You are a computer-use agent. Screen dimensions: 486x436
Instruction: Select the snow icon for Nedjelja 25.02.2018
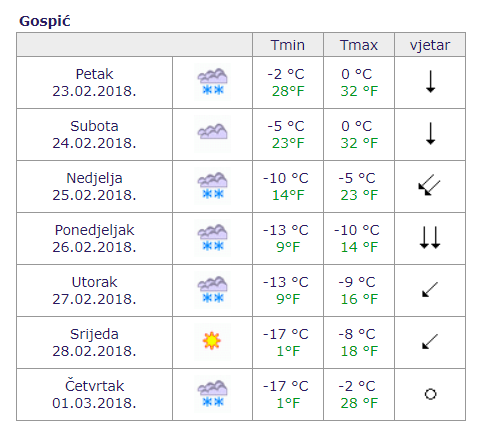point(212,186)
